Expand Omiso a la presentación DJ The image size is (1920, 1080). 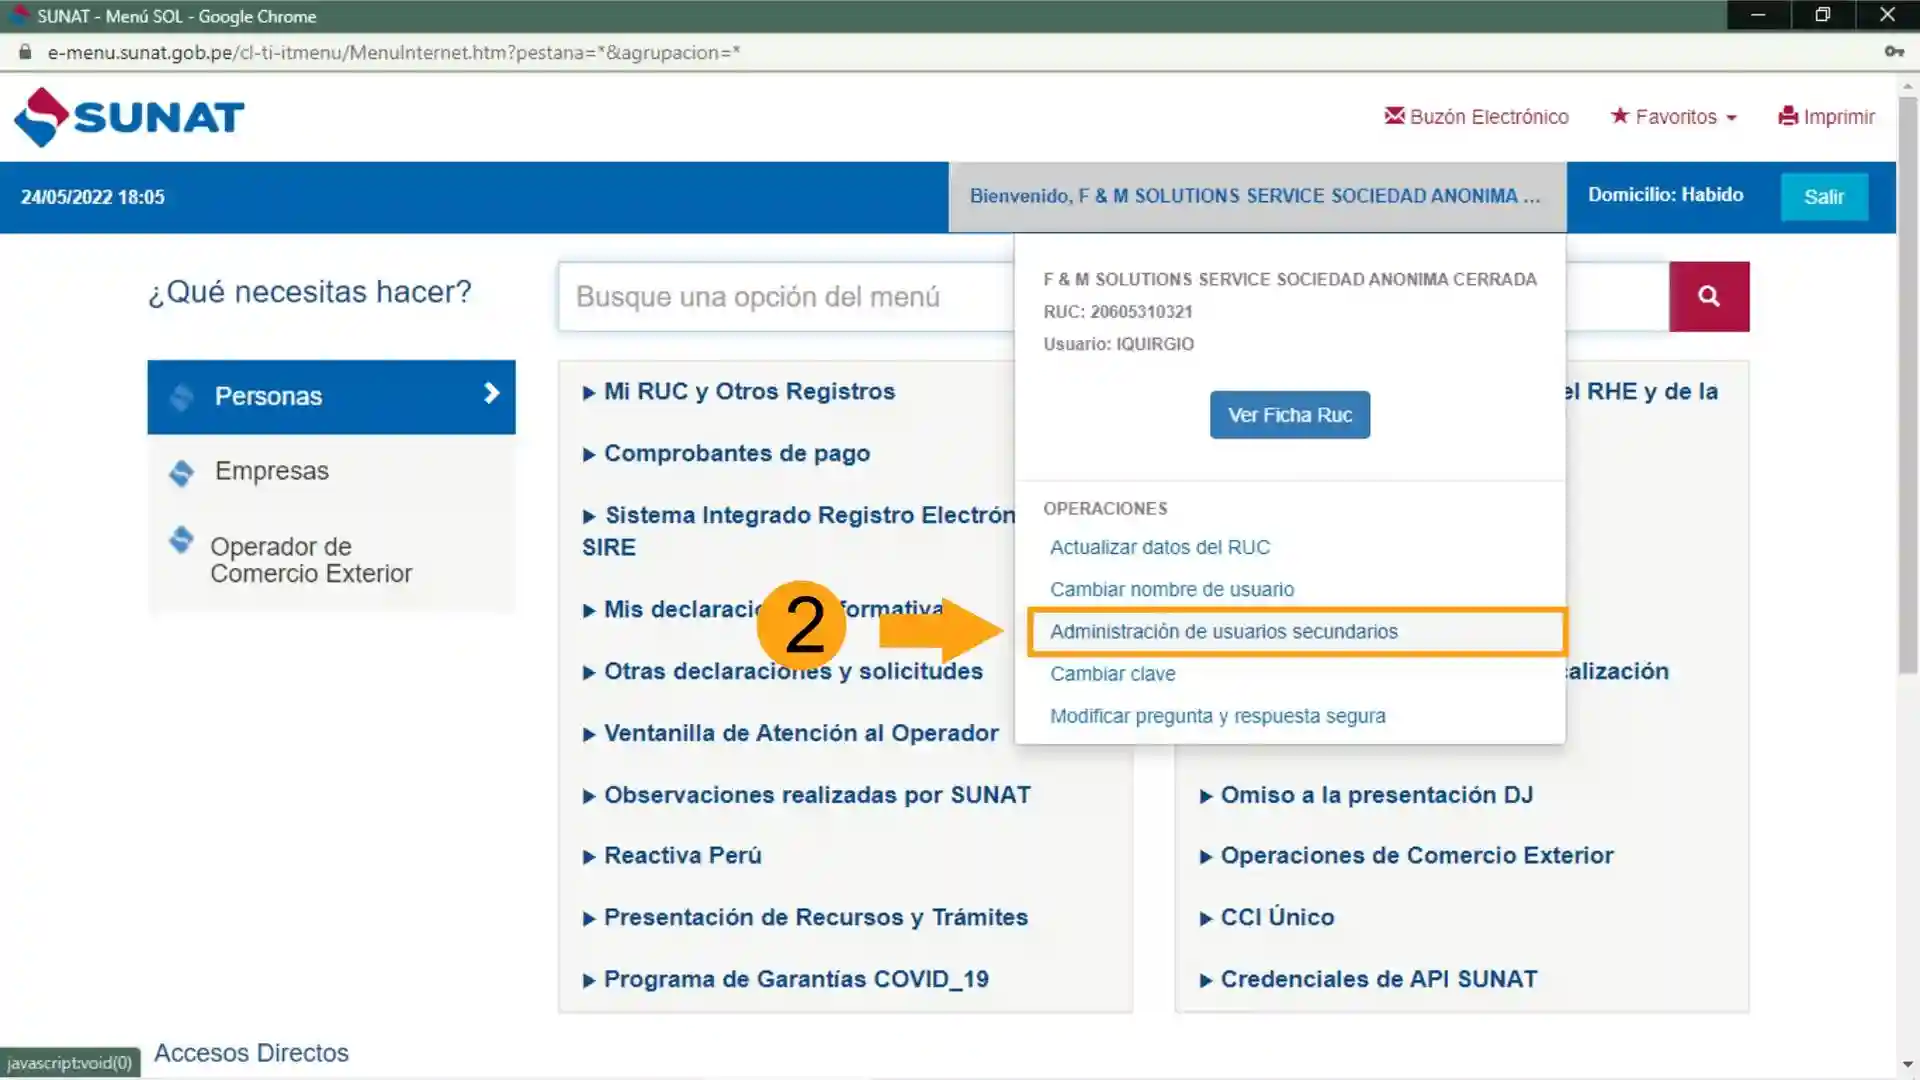1366,796
